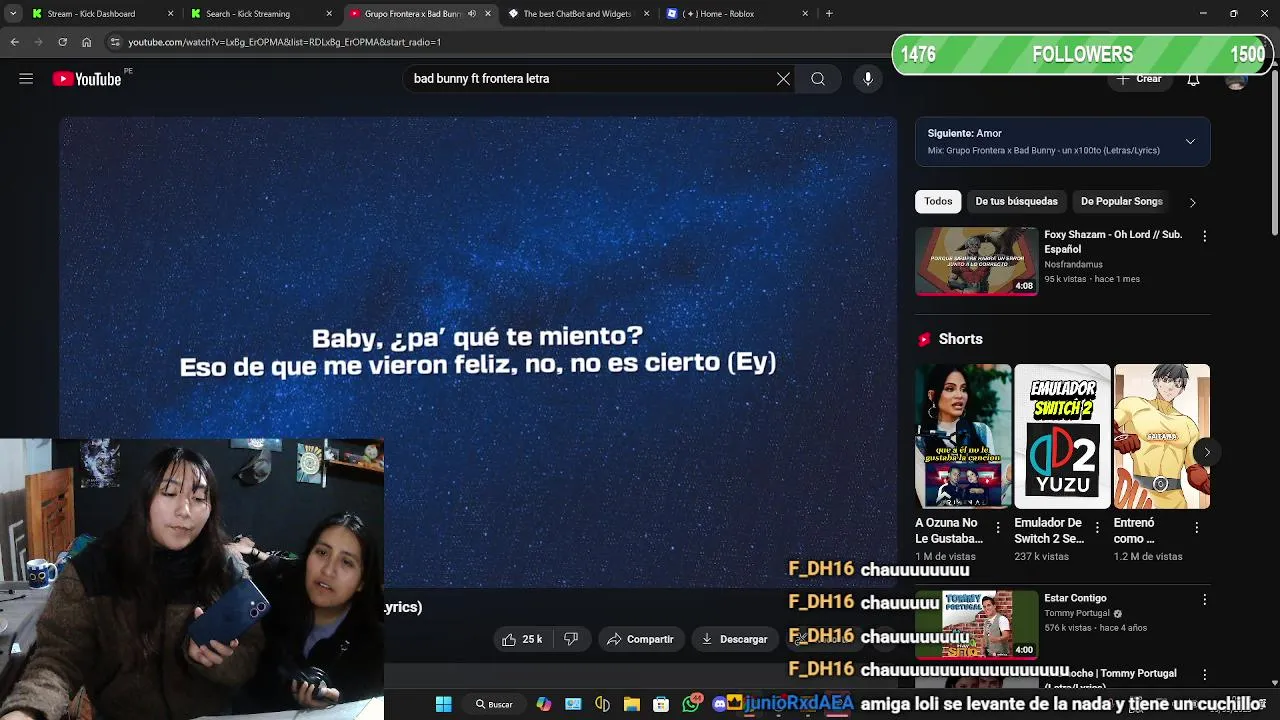
Task: Open Discord from taskbar
Action: pos(719,704)
